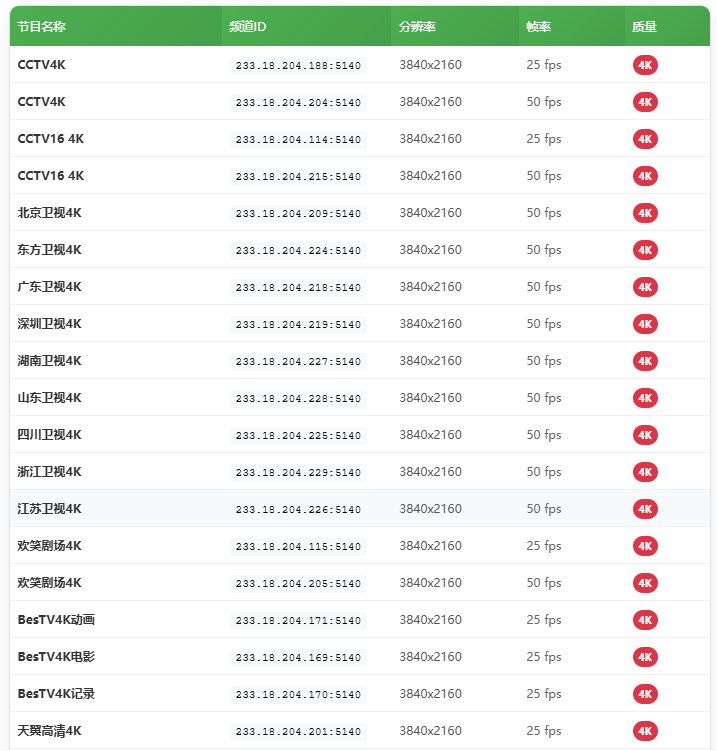Screen dimensions: 717x751
Task: Select the 4K badge for 江苏卫视4K
Action: pos(645,509)
